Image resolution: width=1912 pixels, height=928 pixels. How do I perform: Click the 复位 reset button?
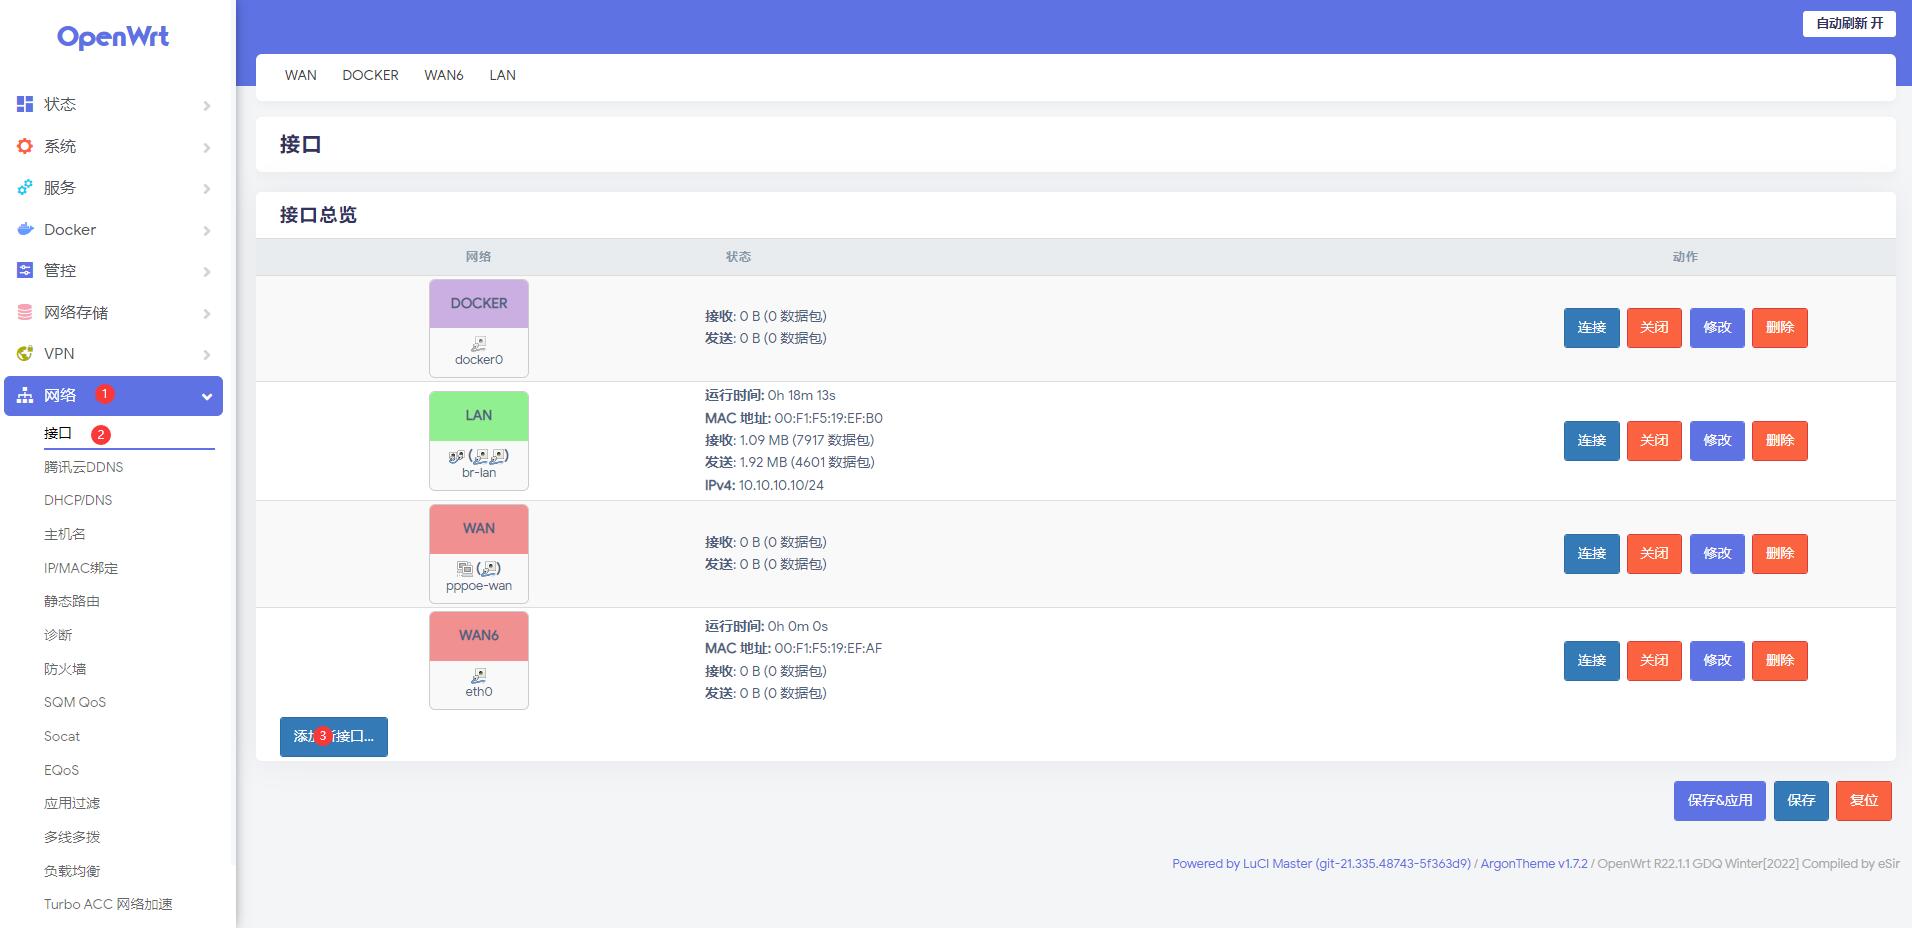click(x=1864, y=801)
